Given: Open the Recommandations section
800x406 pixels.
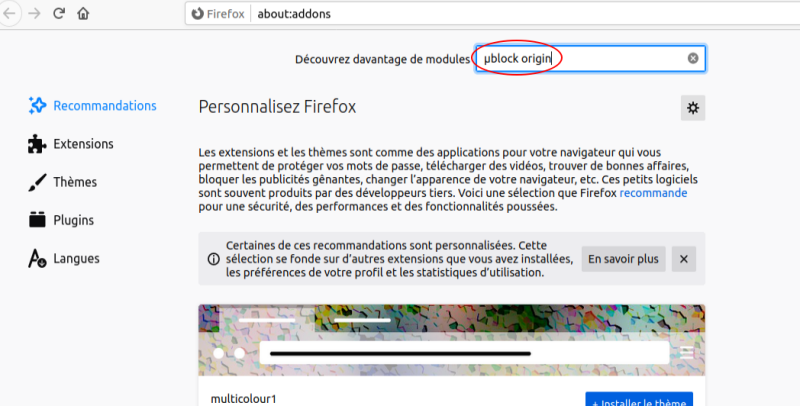Looking at the screenshot, I should 92,106.
